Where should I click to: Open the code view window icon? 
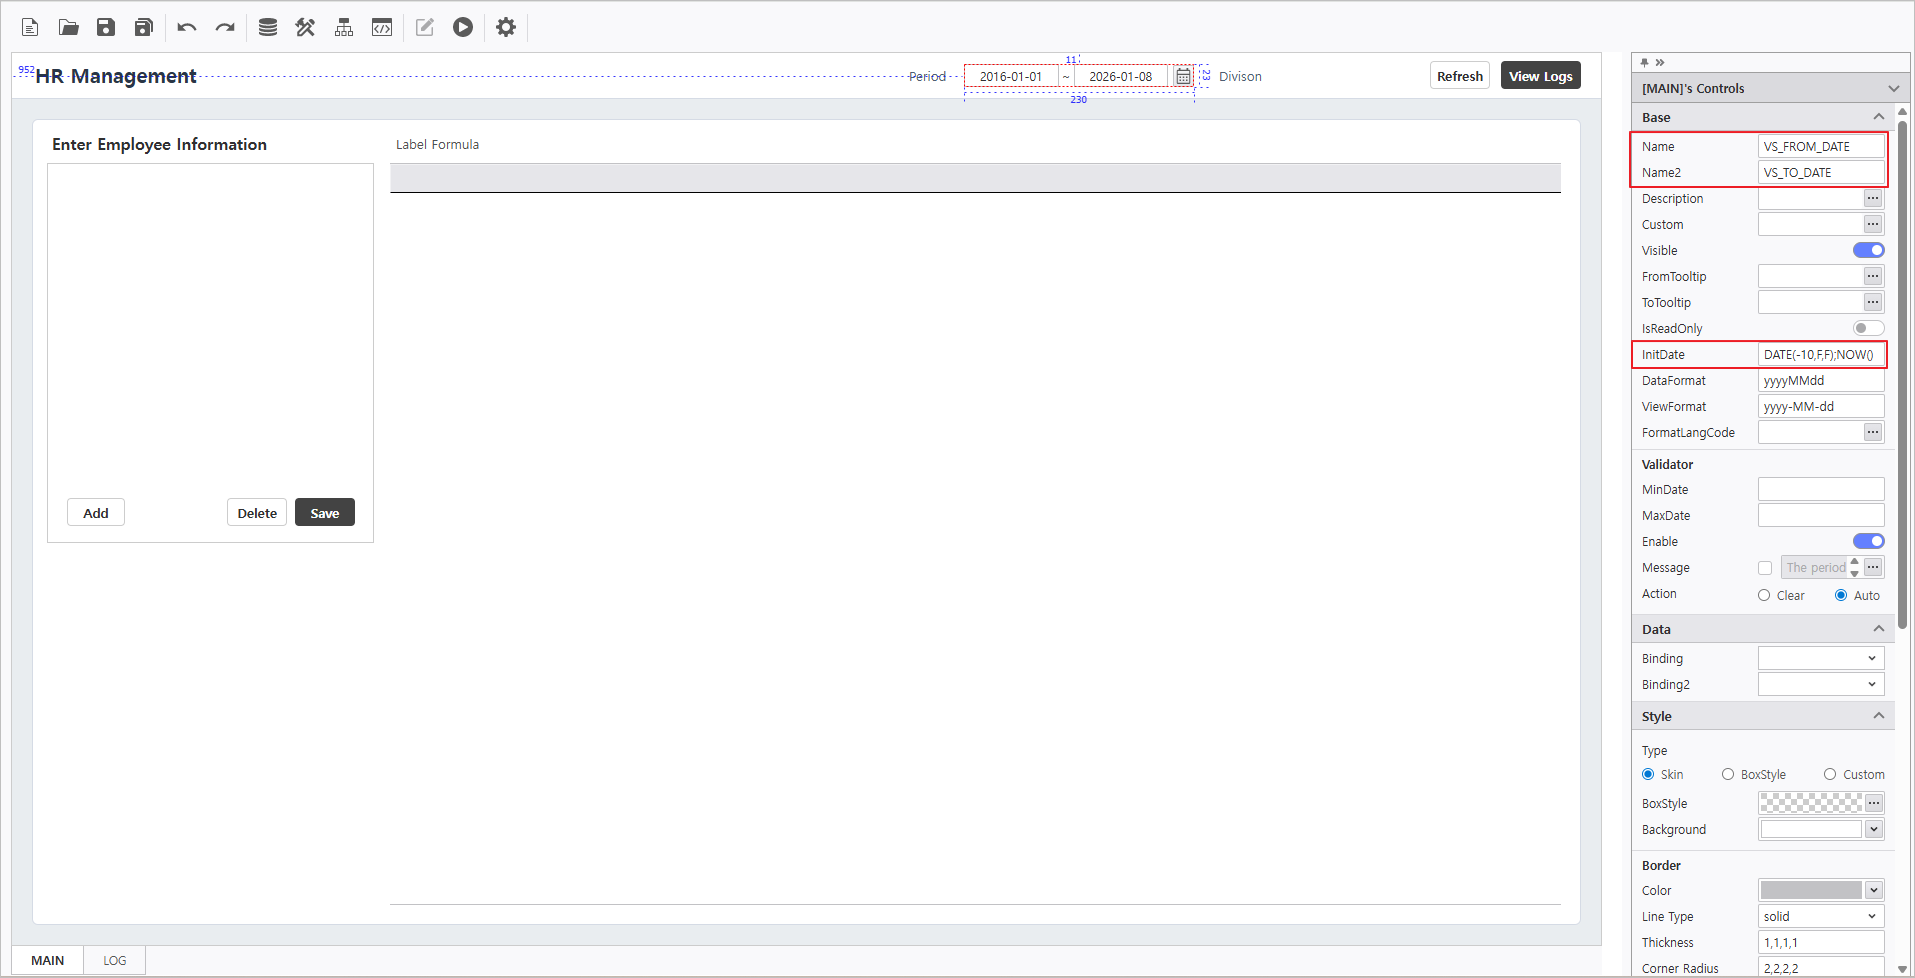[382, 27]
